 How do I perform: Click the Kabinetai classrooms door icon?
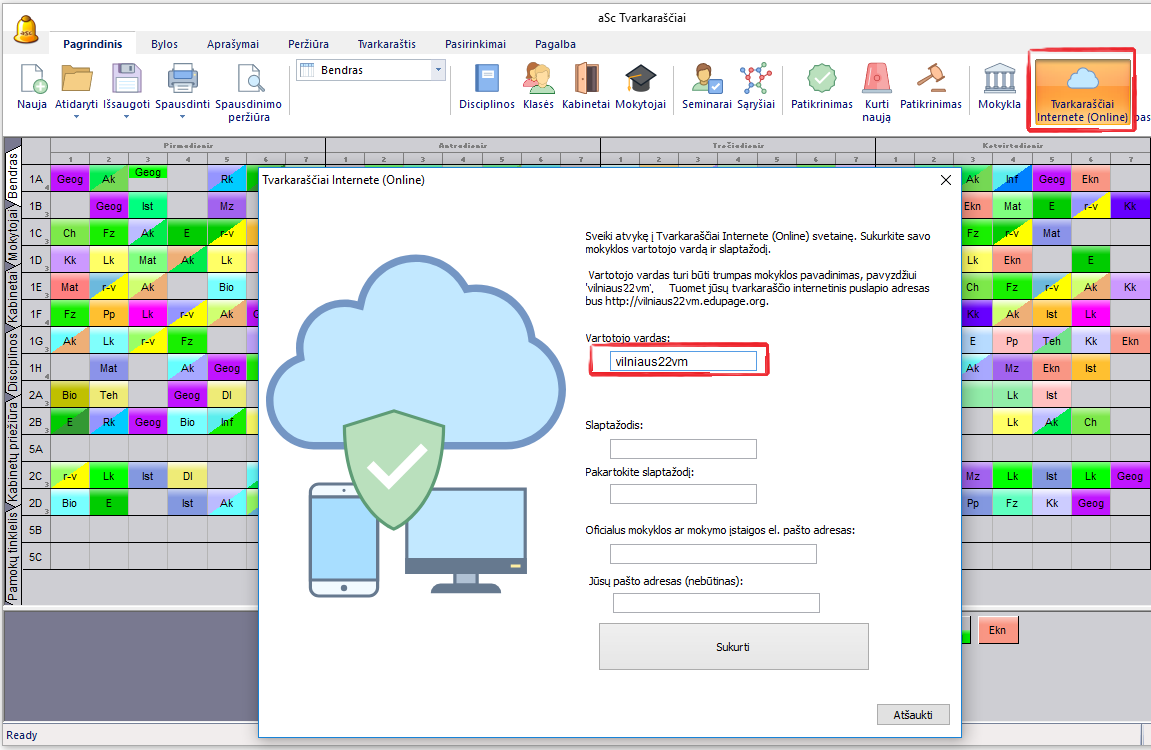pos(585,80)
